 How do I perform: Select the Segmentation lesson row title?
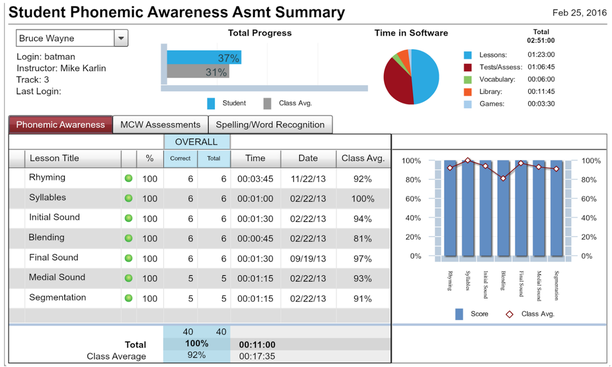[57, 298]
